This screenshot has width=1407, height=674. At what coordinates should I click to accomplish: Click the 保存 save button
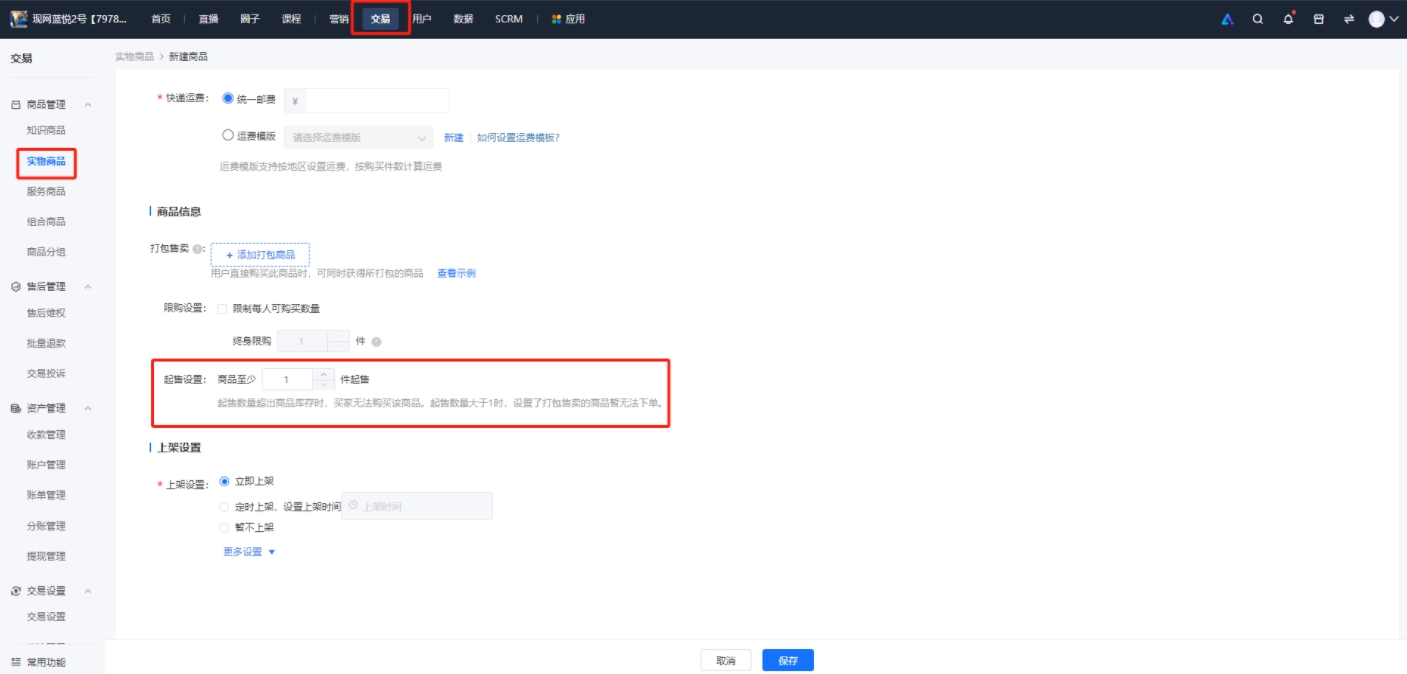[x=787, y=660]
